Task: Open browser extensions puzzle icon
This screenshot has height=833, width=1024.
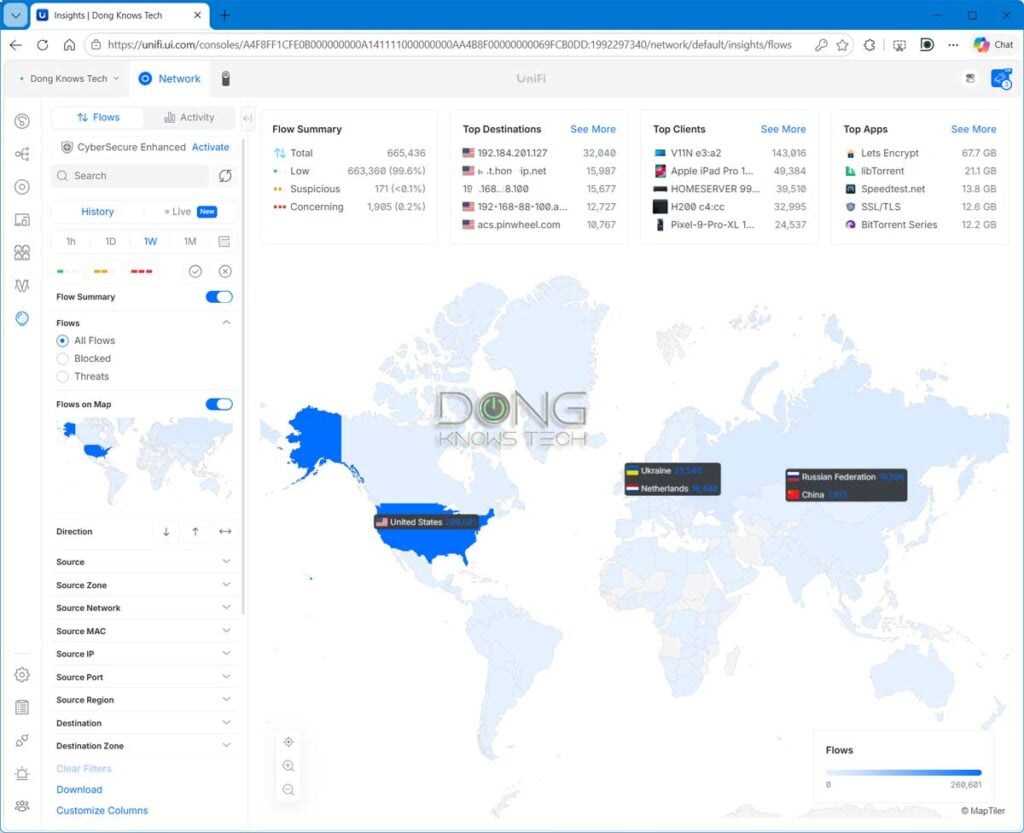Action: click(869, 44)
